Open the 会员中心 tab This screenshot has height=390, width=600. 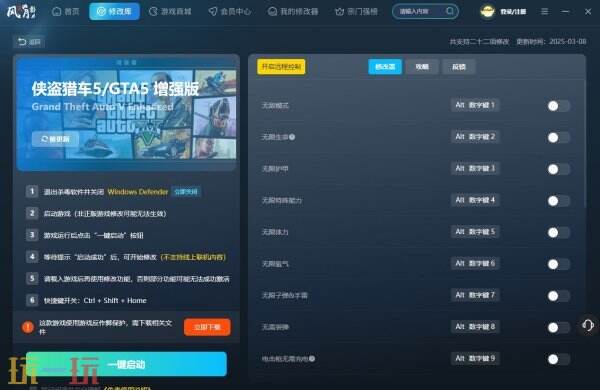pos(230,11)
